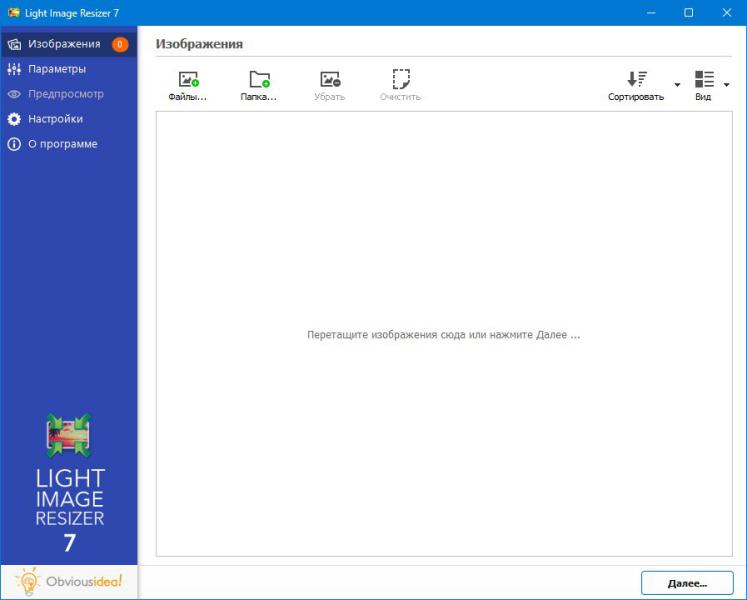Select the Очистить clear list icon
The height and width of the screenshot is (600, 747).
tap(400, 80)
